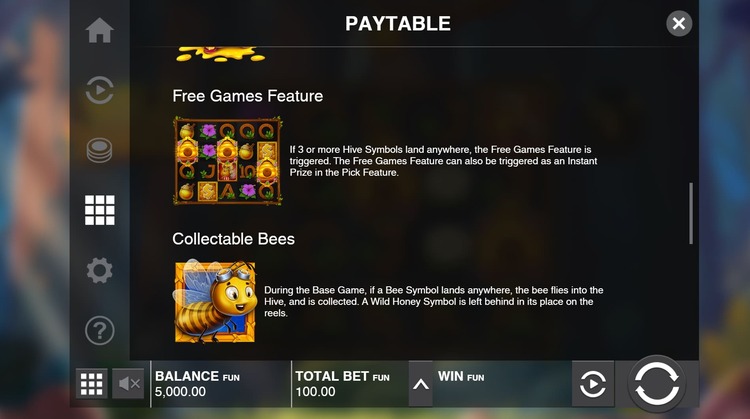The height and width of the screenshot is (419, 750).
Task: Toggle the muted sound speaker button
Action: click(128, 384)
